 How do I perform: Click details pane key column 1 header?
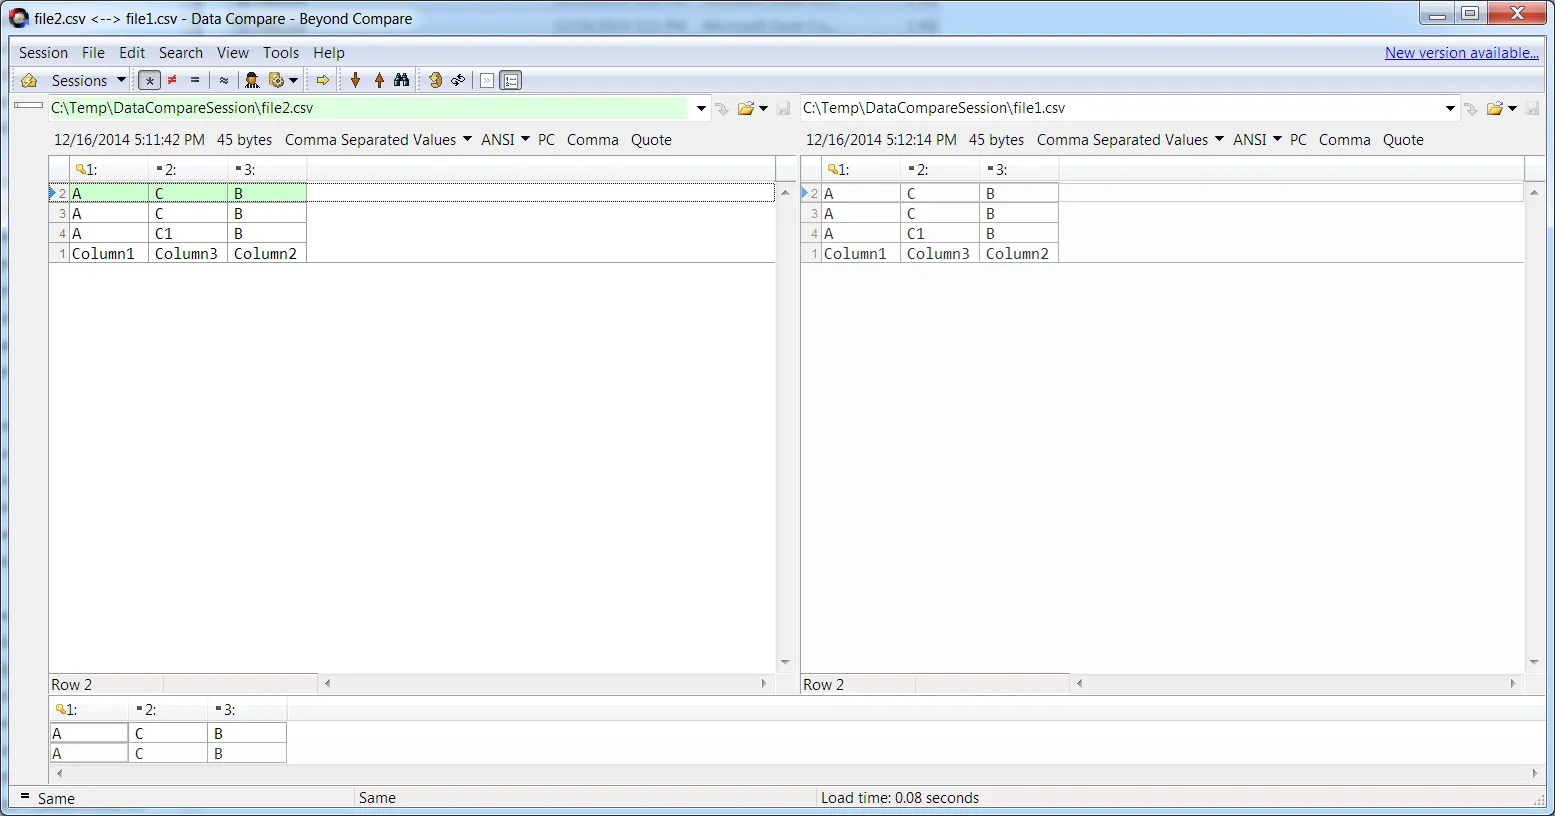coord(89,710)
